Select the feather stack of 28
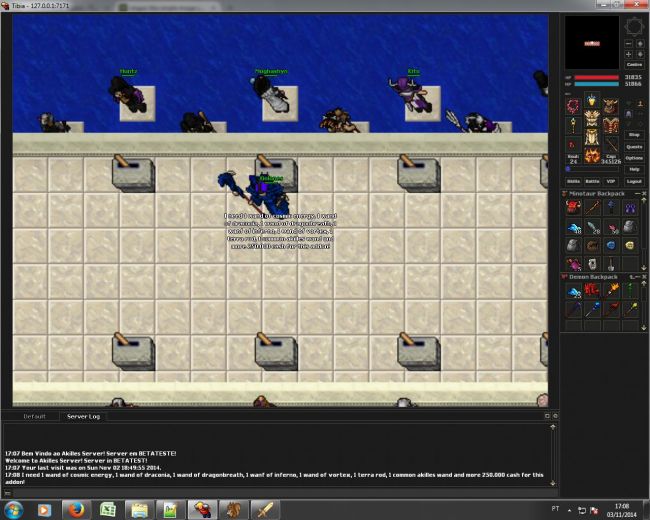Image resolution: width=650 pixels, height=520 pixels. (592, 227)
